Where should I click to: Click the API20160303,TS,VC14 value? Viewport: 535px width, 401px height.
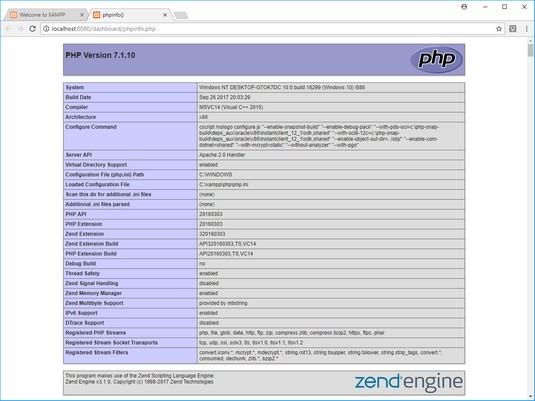click(226, 254)
